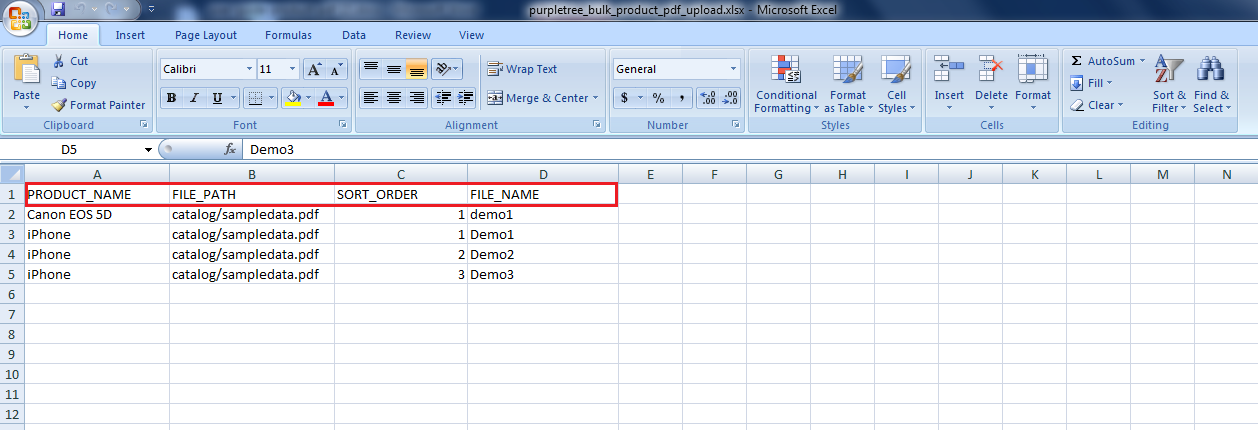The width and height of the screenshot is (1258, 430).
Task: Decrease decimal places
Action: (x=730, y=98)
